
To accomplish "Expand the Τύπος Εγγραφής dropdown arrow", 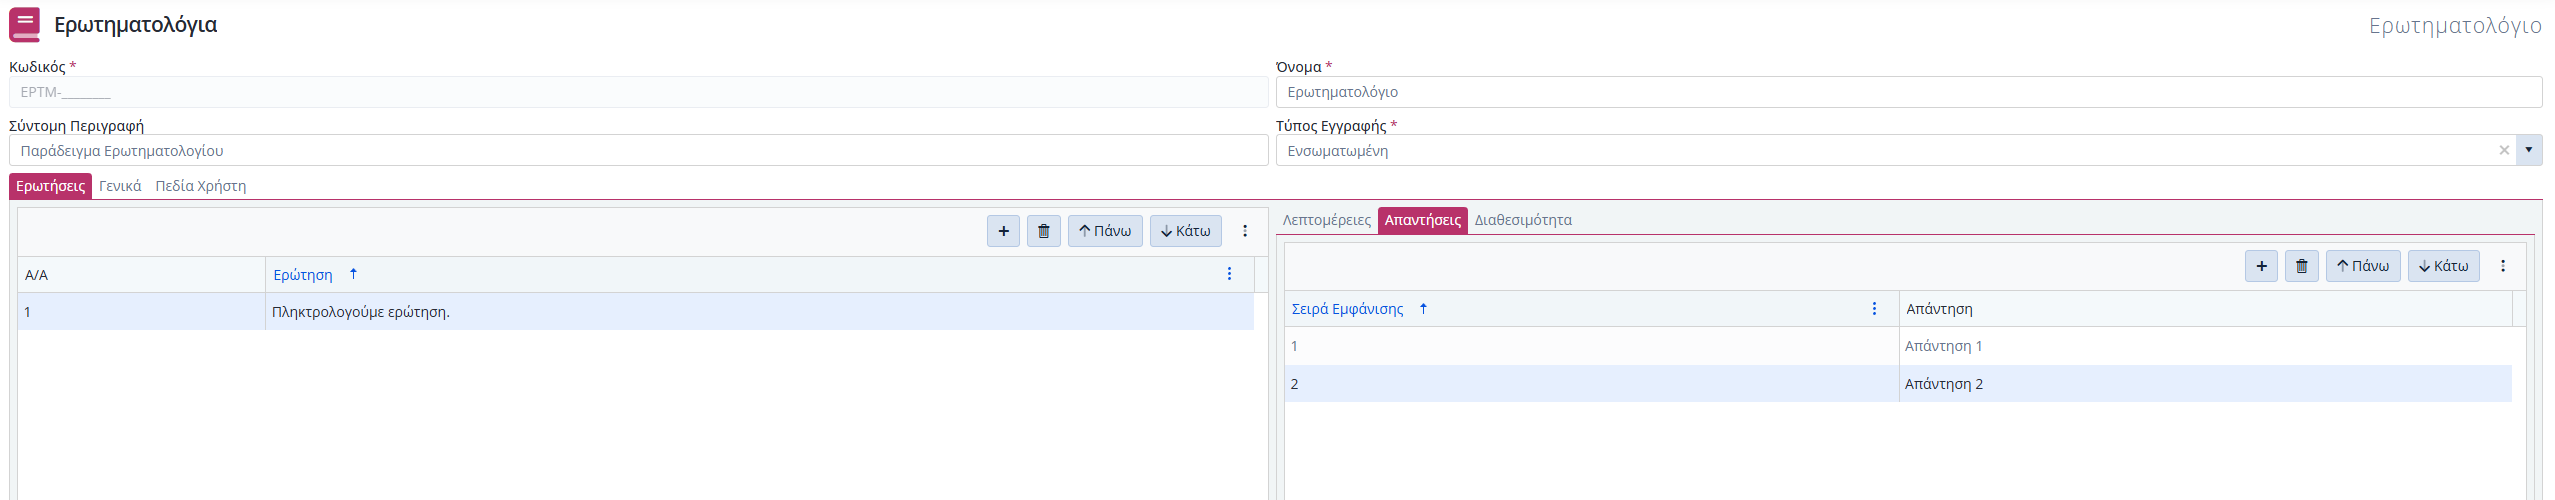I will [2528, 150].
